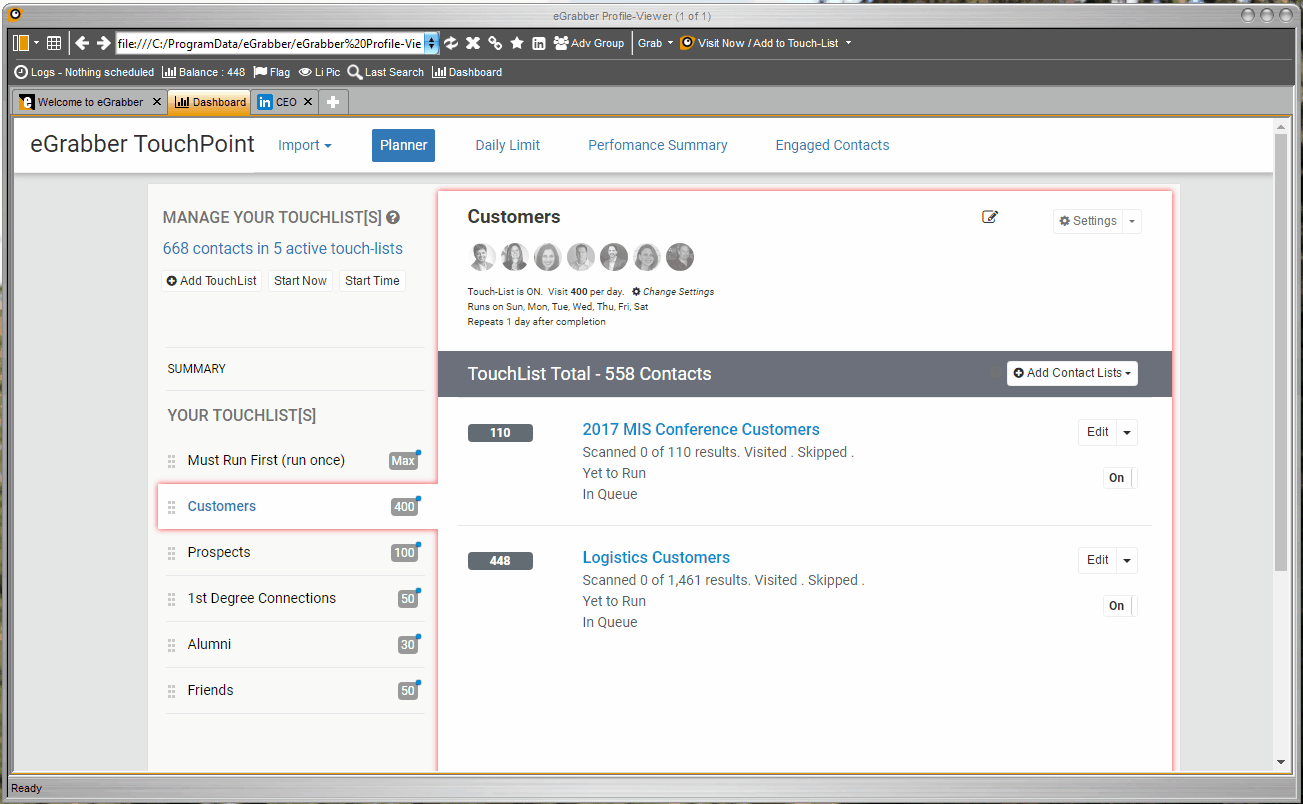Click the star favorites icon
The width and height of the screenshot is (1303, 804).
[517, 43]
